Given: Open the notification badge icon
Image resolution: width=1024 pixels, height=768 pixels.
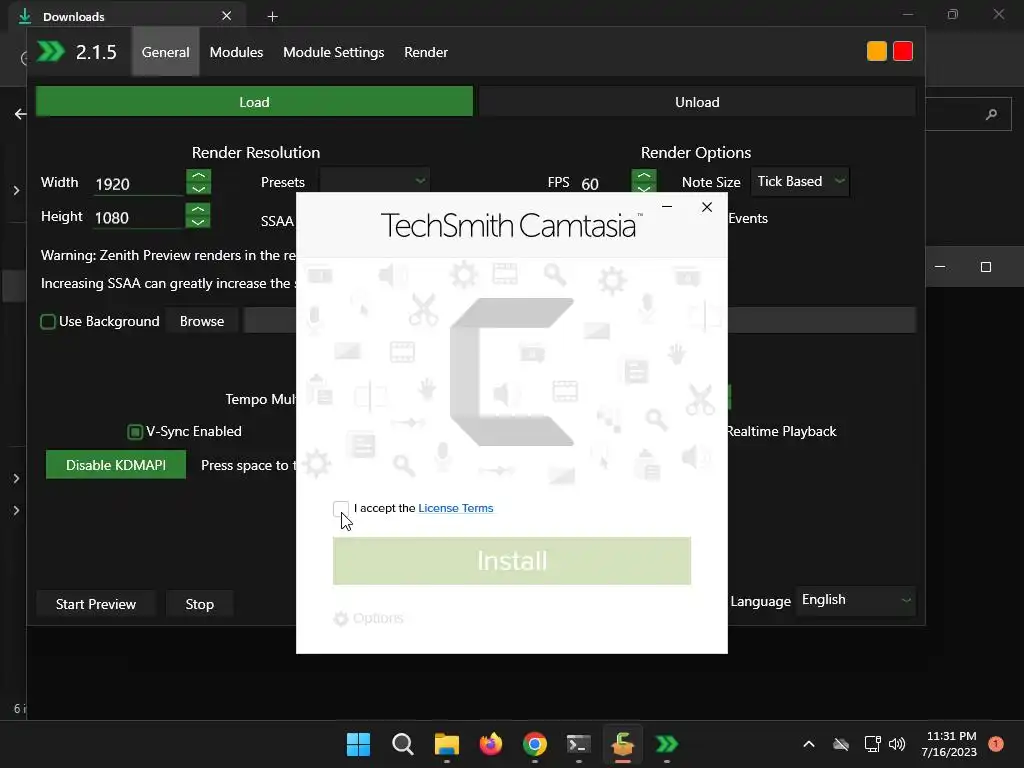Looking at the screenshot, I should [x=996, y=744].
